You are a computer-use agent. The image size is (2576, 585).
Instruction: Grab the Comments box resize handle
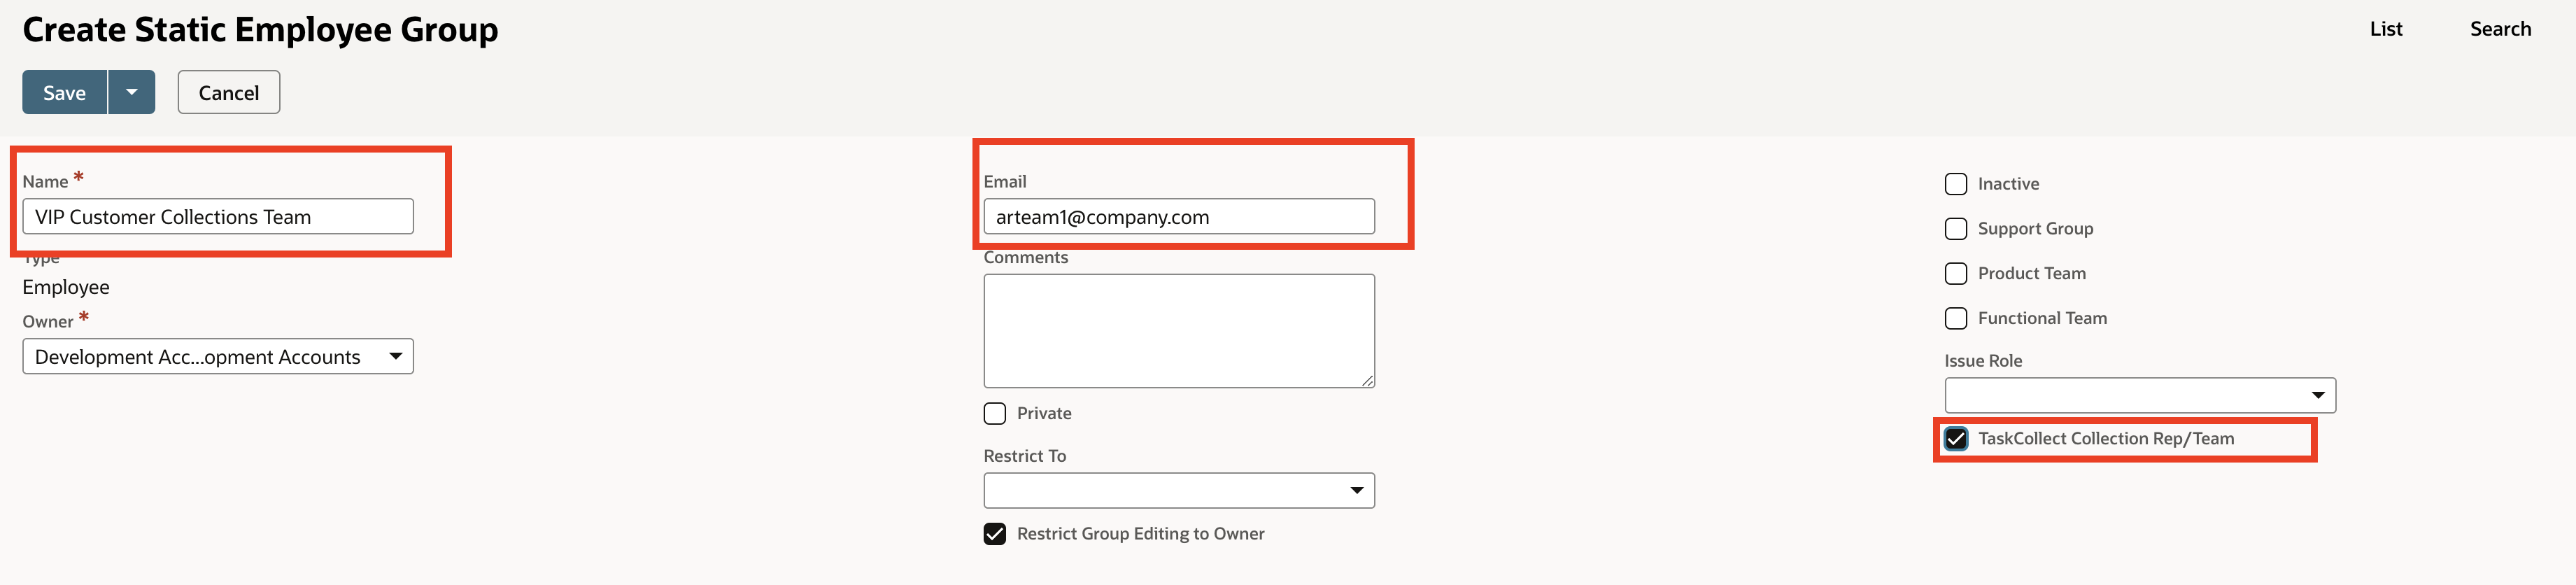[1367, 380]
